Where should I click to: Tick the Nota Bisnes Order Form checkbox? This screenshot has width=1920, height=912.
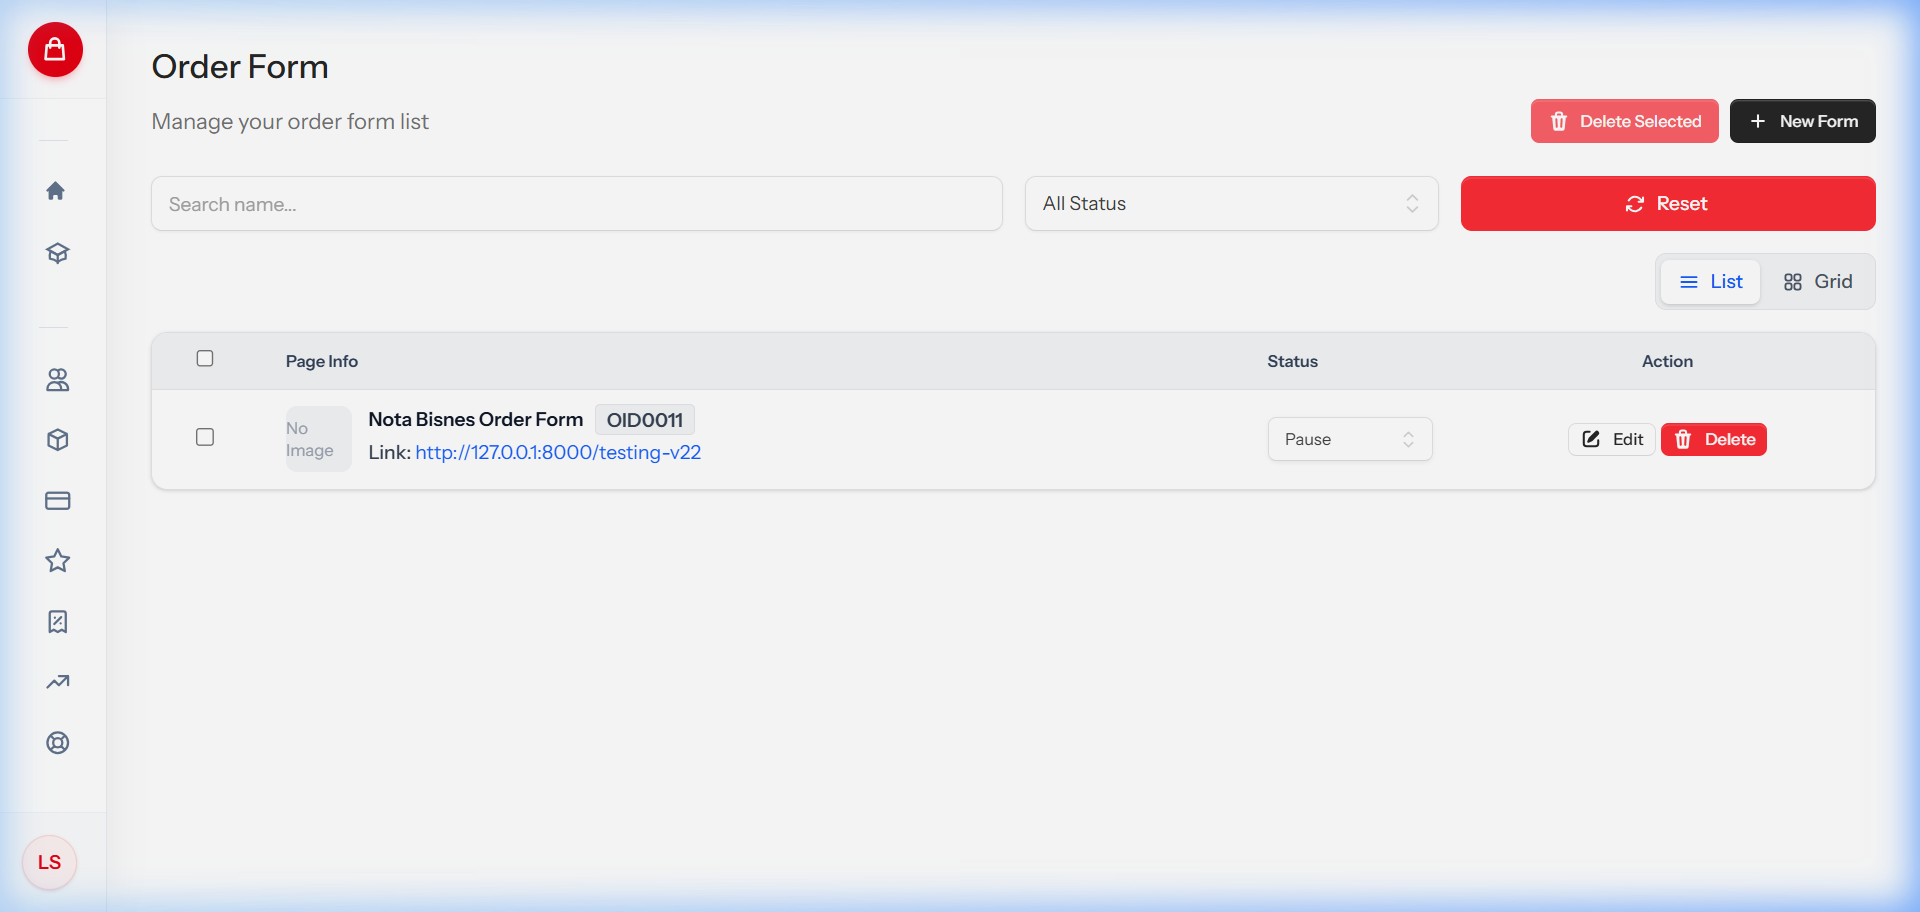click(205, 437)
